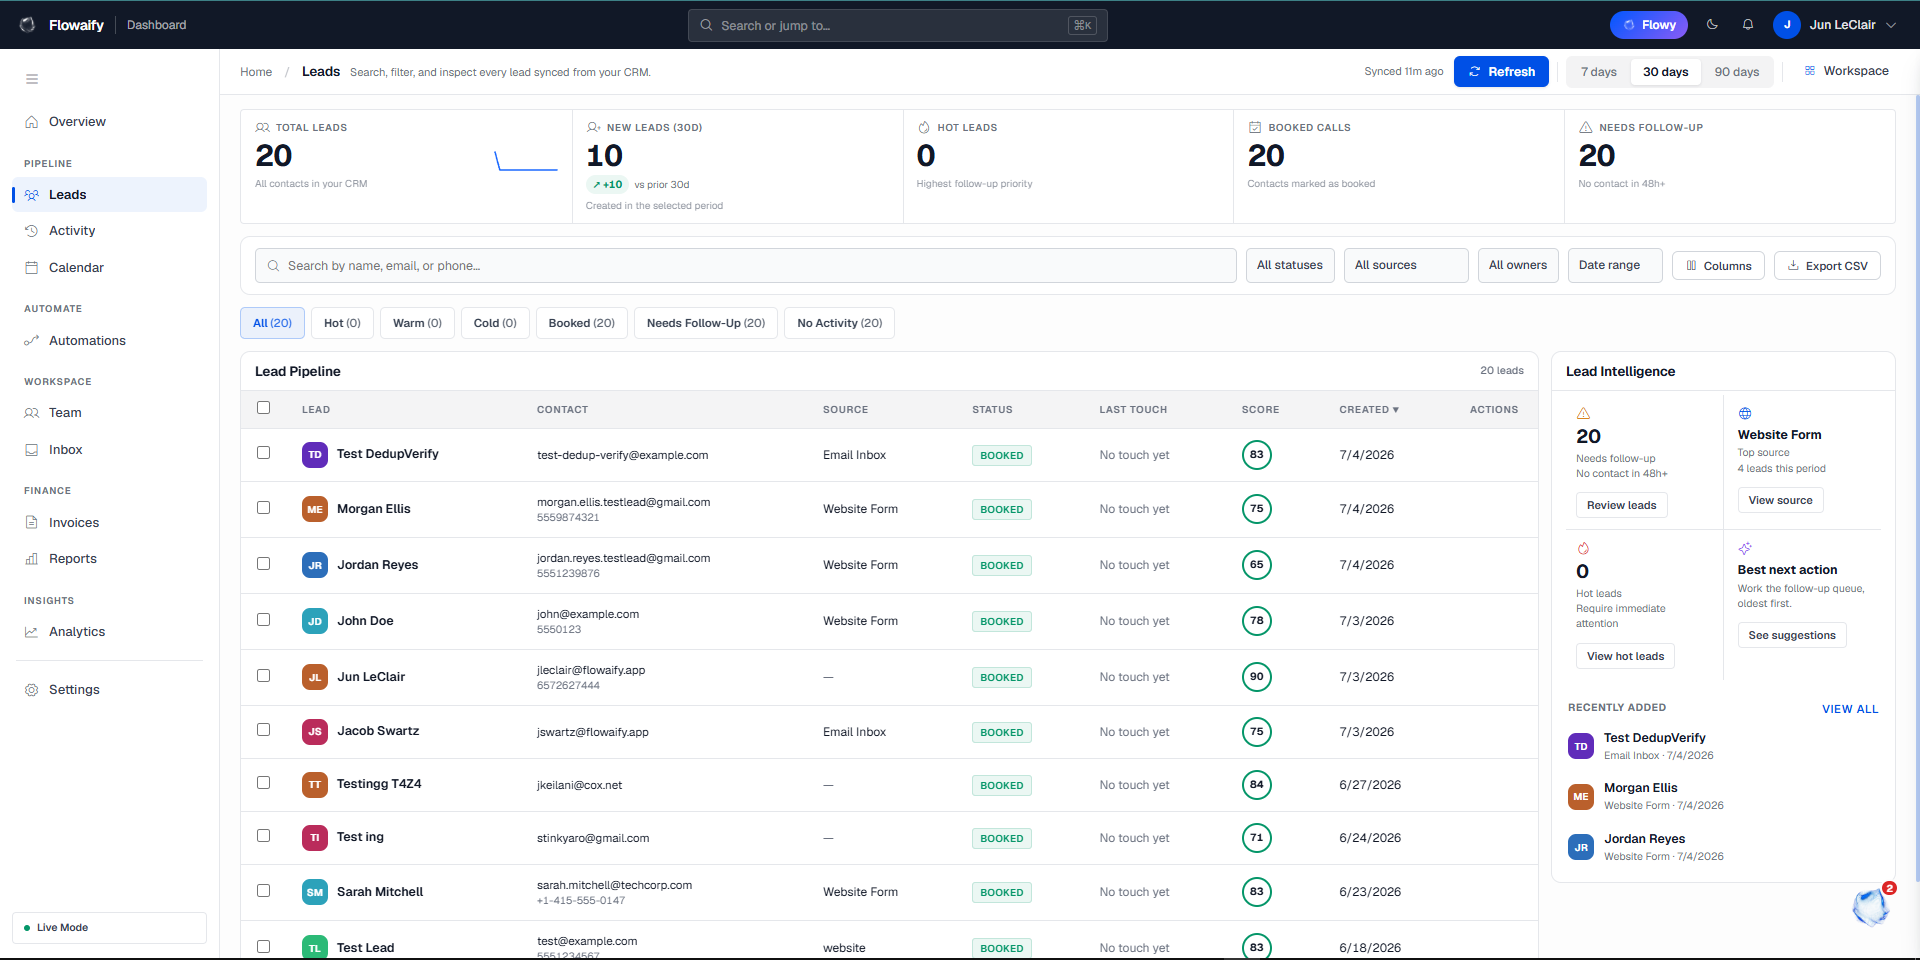Check the Morgan Ellis row checkbox

(x=264, y=508)
